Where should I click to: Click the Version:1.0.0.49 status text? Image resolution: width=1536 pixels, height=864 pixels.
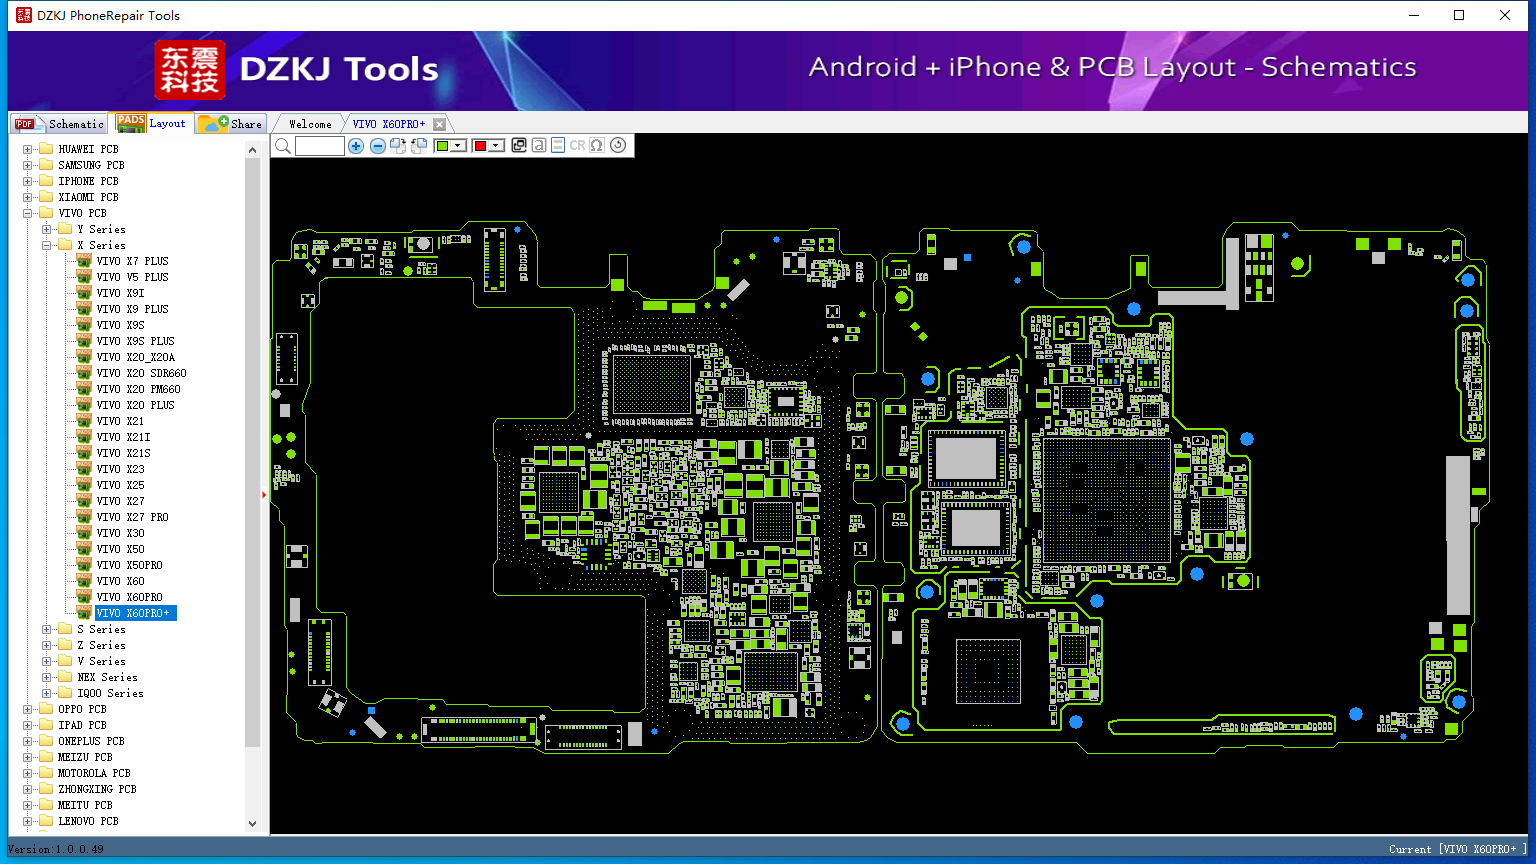tap(55, 849)
